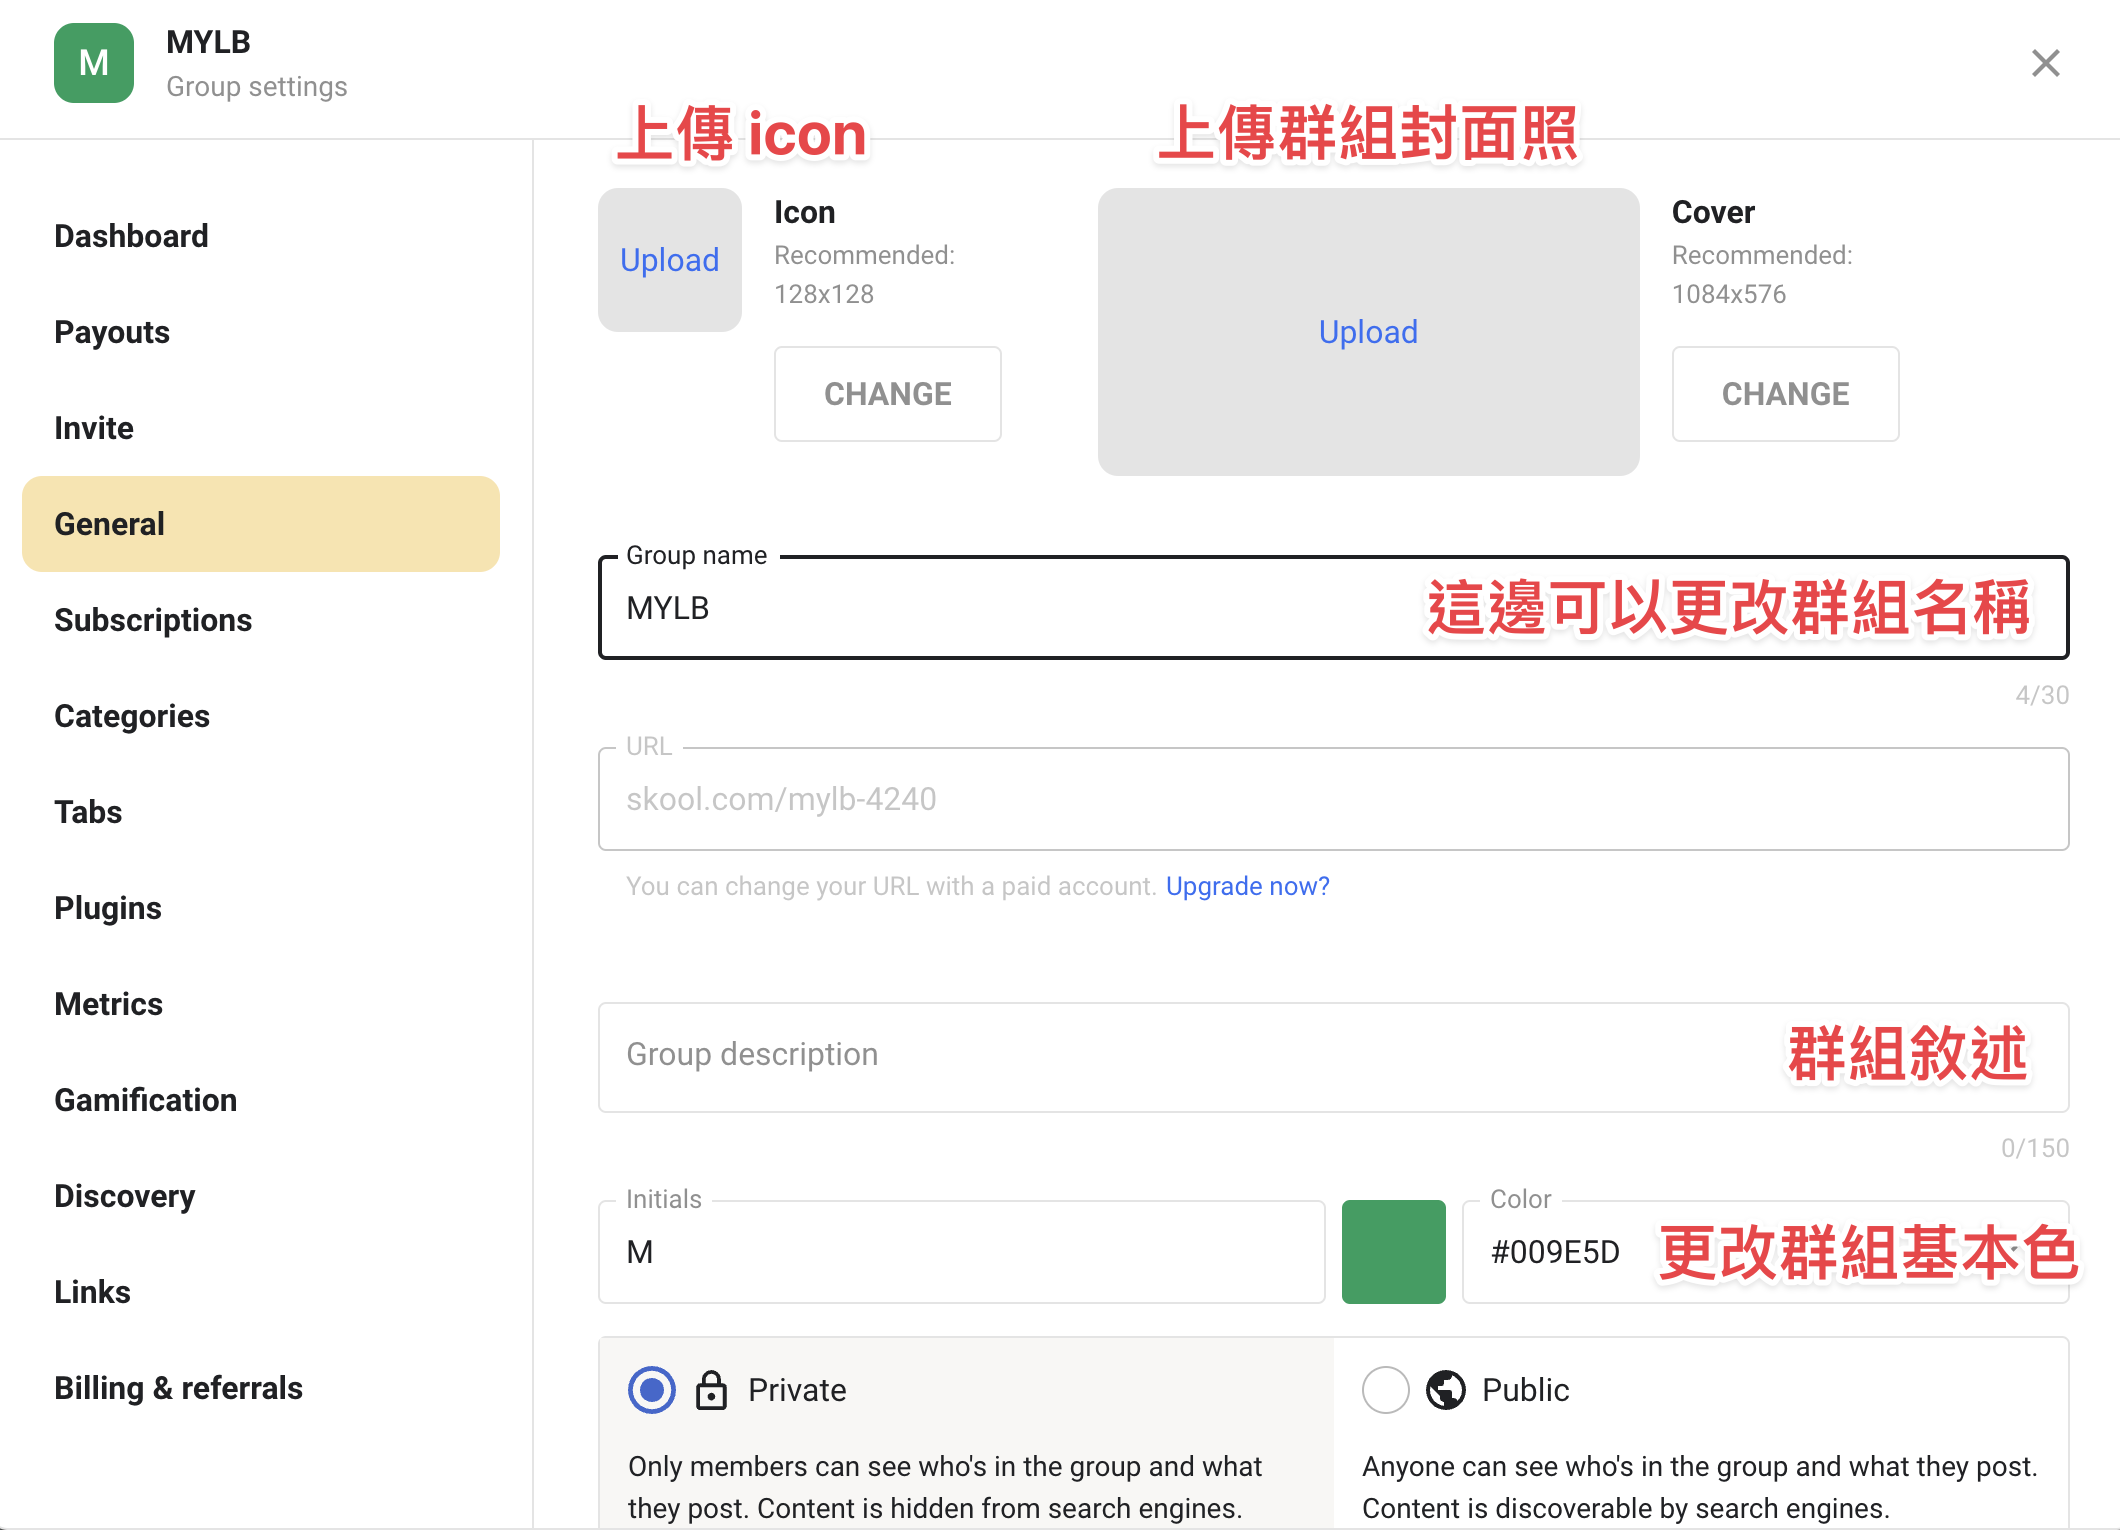The width and height of the screenshot is (2120, 1530).
Task: Click the '128x128' recommended size text
Action: point(824,294)
